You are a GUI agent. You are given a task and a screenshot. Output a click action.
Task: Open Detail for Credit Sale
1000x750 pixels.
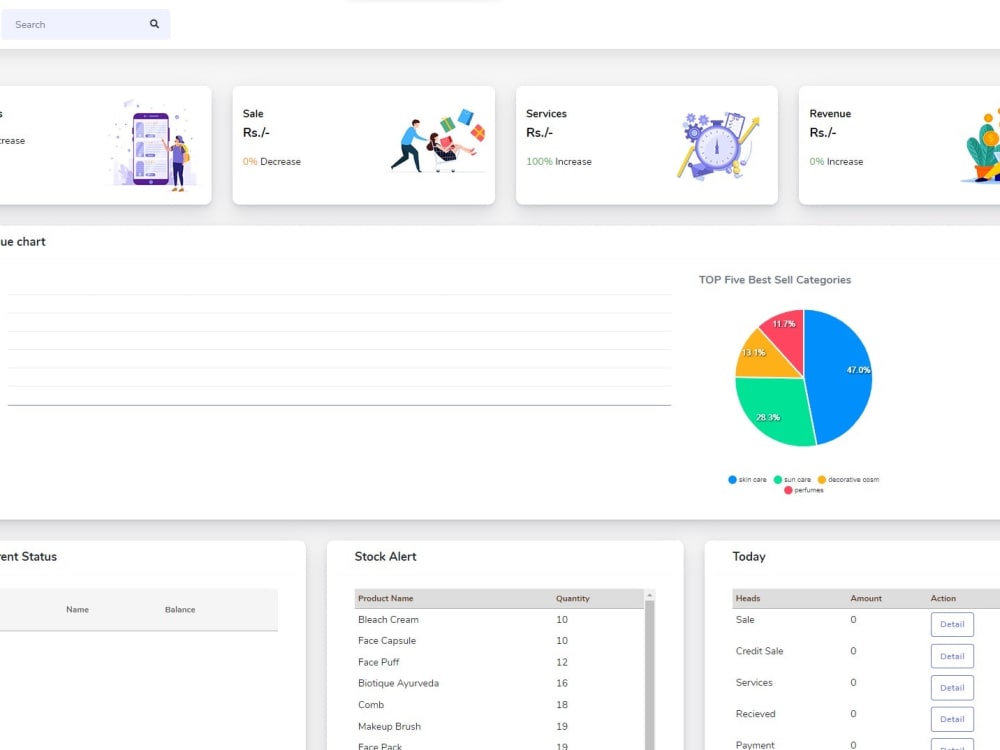coord(951,655)
